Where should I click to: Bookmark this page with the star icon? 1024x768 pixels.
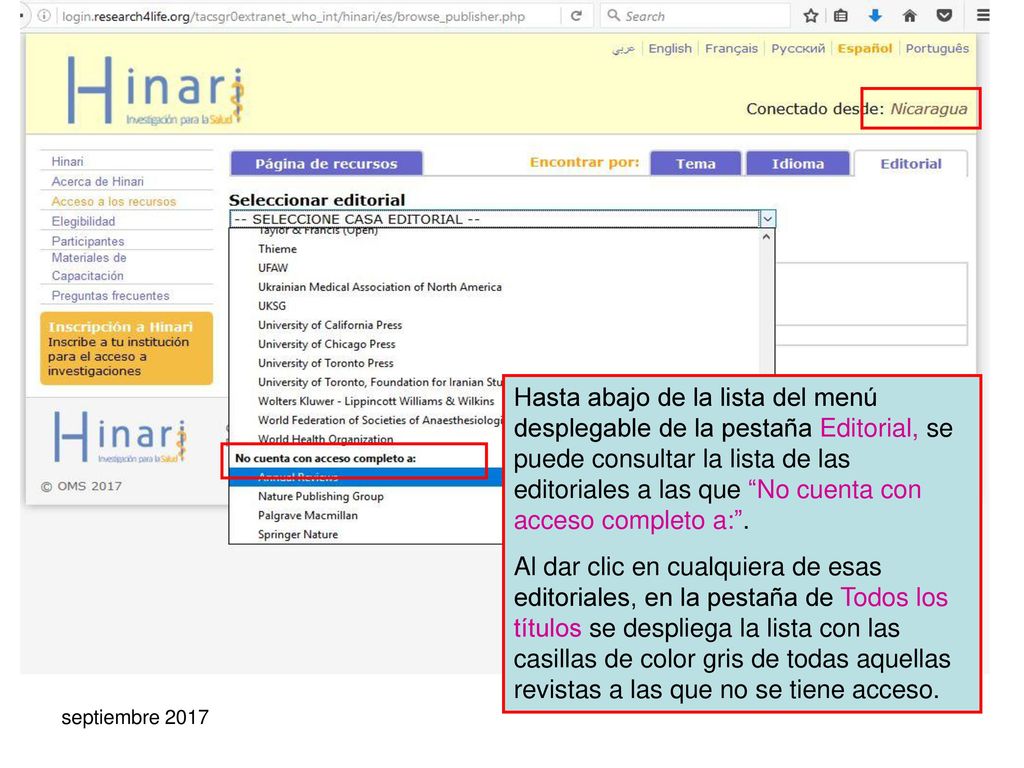coord(810,16)
